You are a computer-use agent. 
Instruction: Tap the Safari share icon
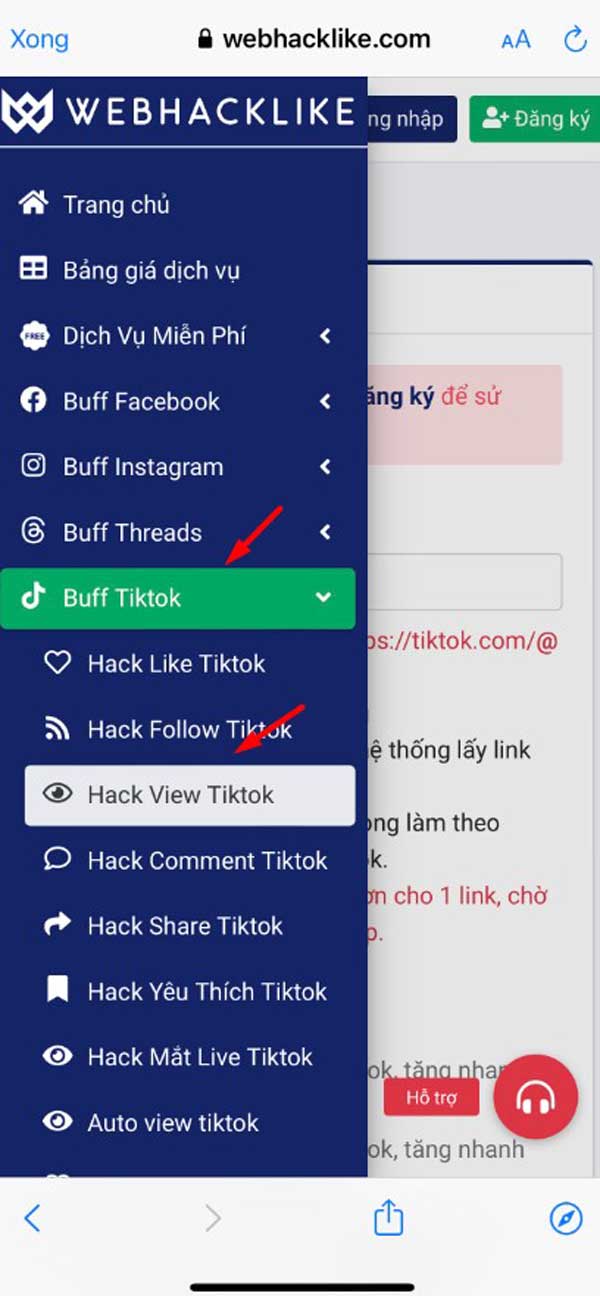pyautogui.click(x=388, y=1216)
